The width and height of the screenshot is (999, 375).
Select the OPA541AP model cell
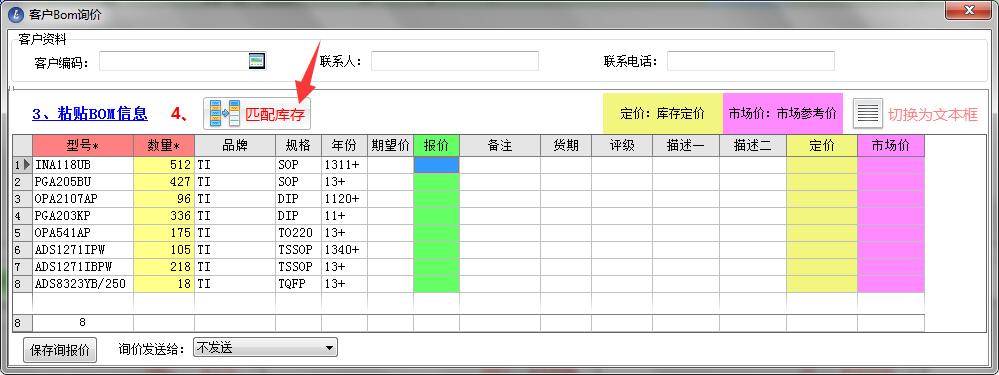pos(83,233)
